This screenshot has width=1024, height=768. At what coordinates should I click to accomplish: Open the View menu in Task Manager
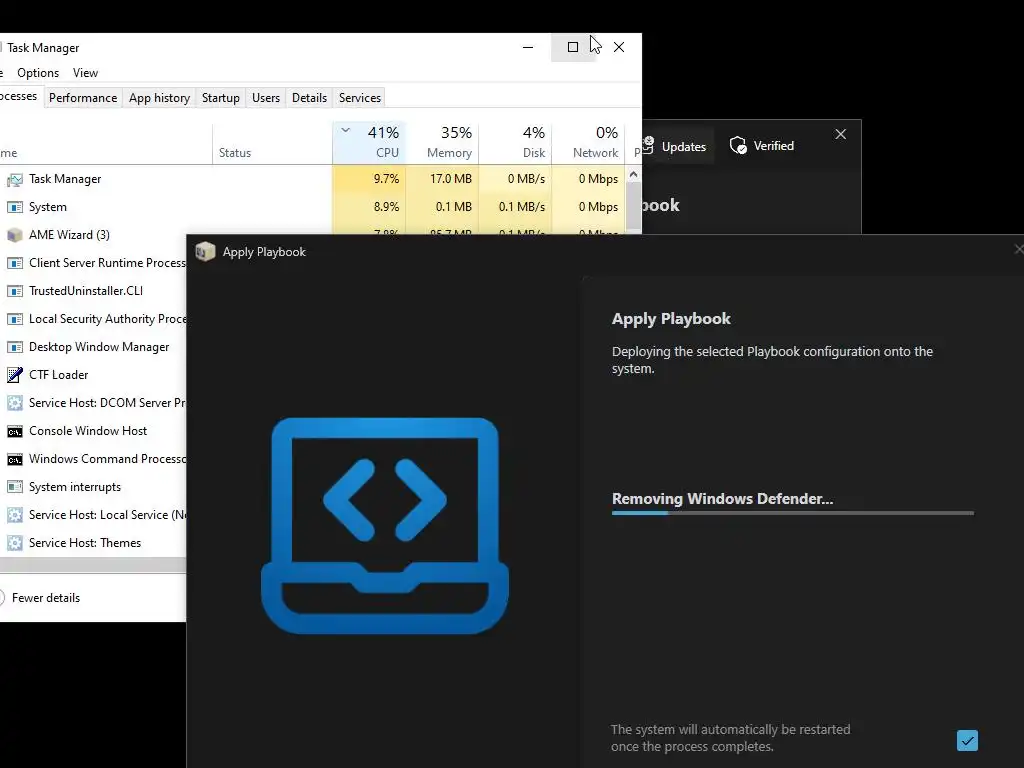86,72
